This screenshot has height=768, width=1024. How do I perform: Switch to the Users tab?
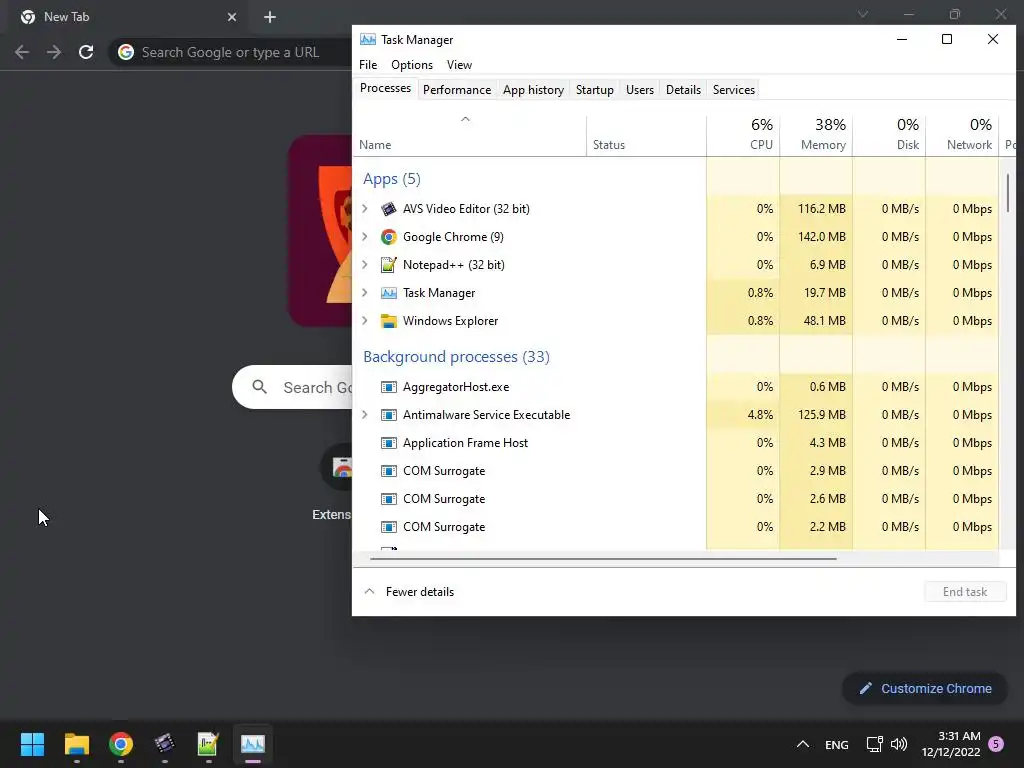tap(640, 89)
